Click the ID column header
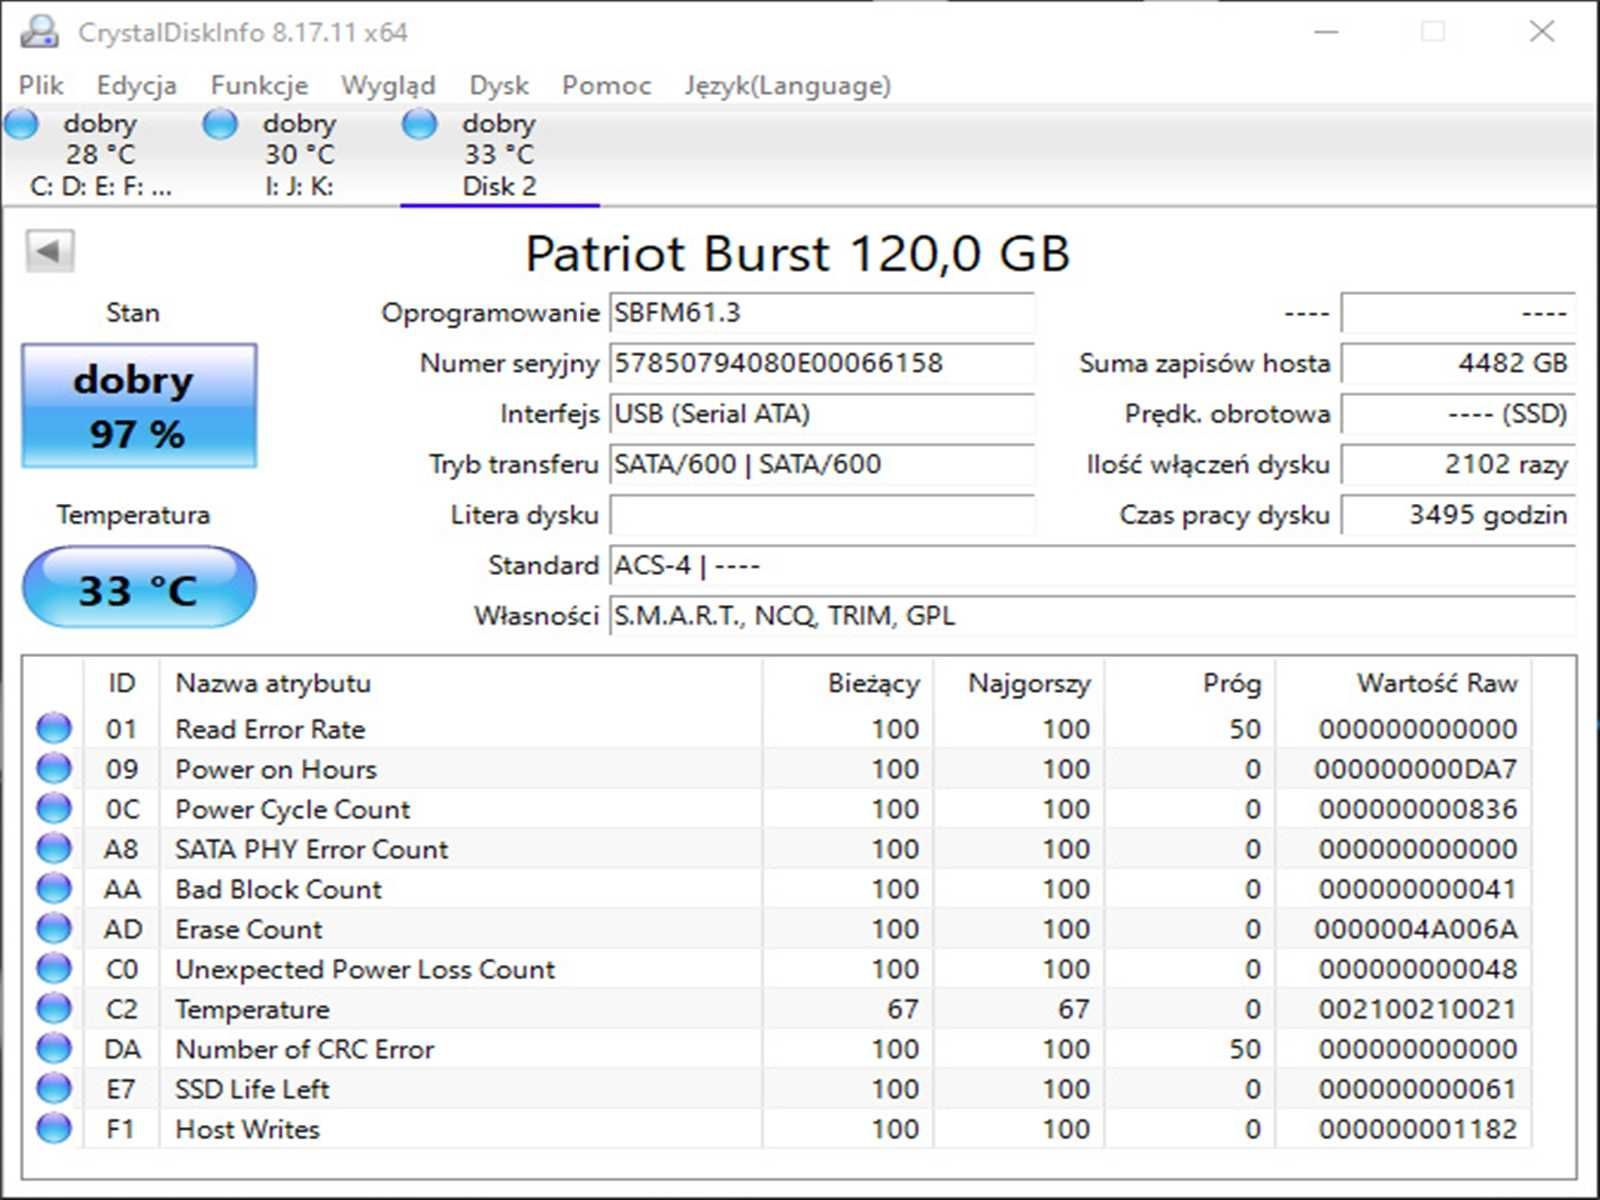This screenshot has height=1200, width=1600. (x=121, y=683)
